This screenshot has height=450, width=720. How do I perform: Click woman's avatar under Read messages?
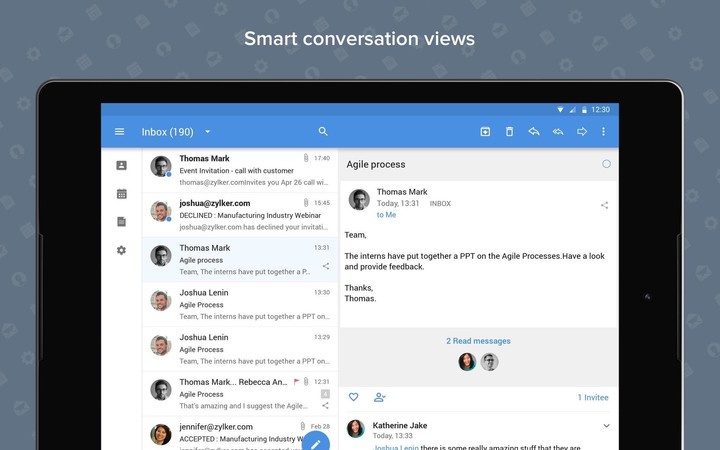tap(467, 362)
